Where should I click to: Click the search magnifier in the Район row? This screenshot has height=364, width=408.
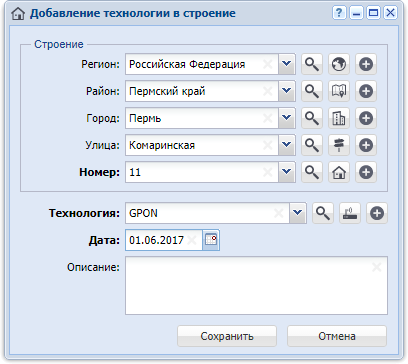click(312, 91)
